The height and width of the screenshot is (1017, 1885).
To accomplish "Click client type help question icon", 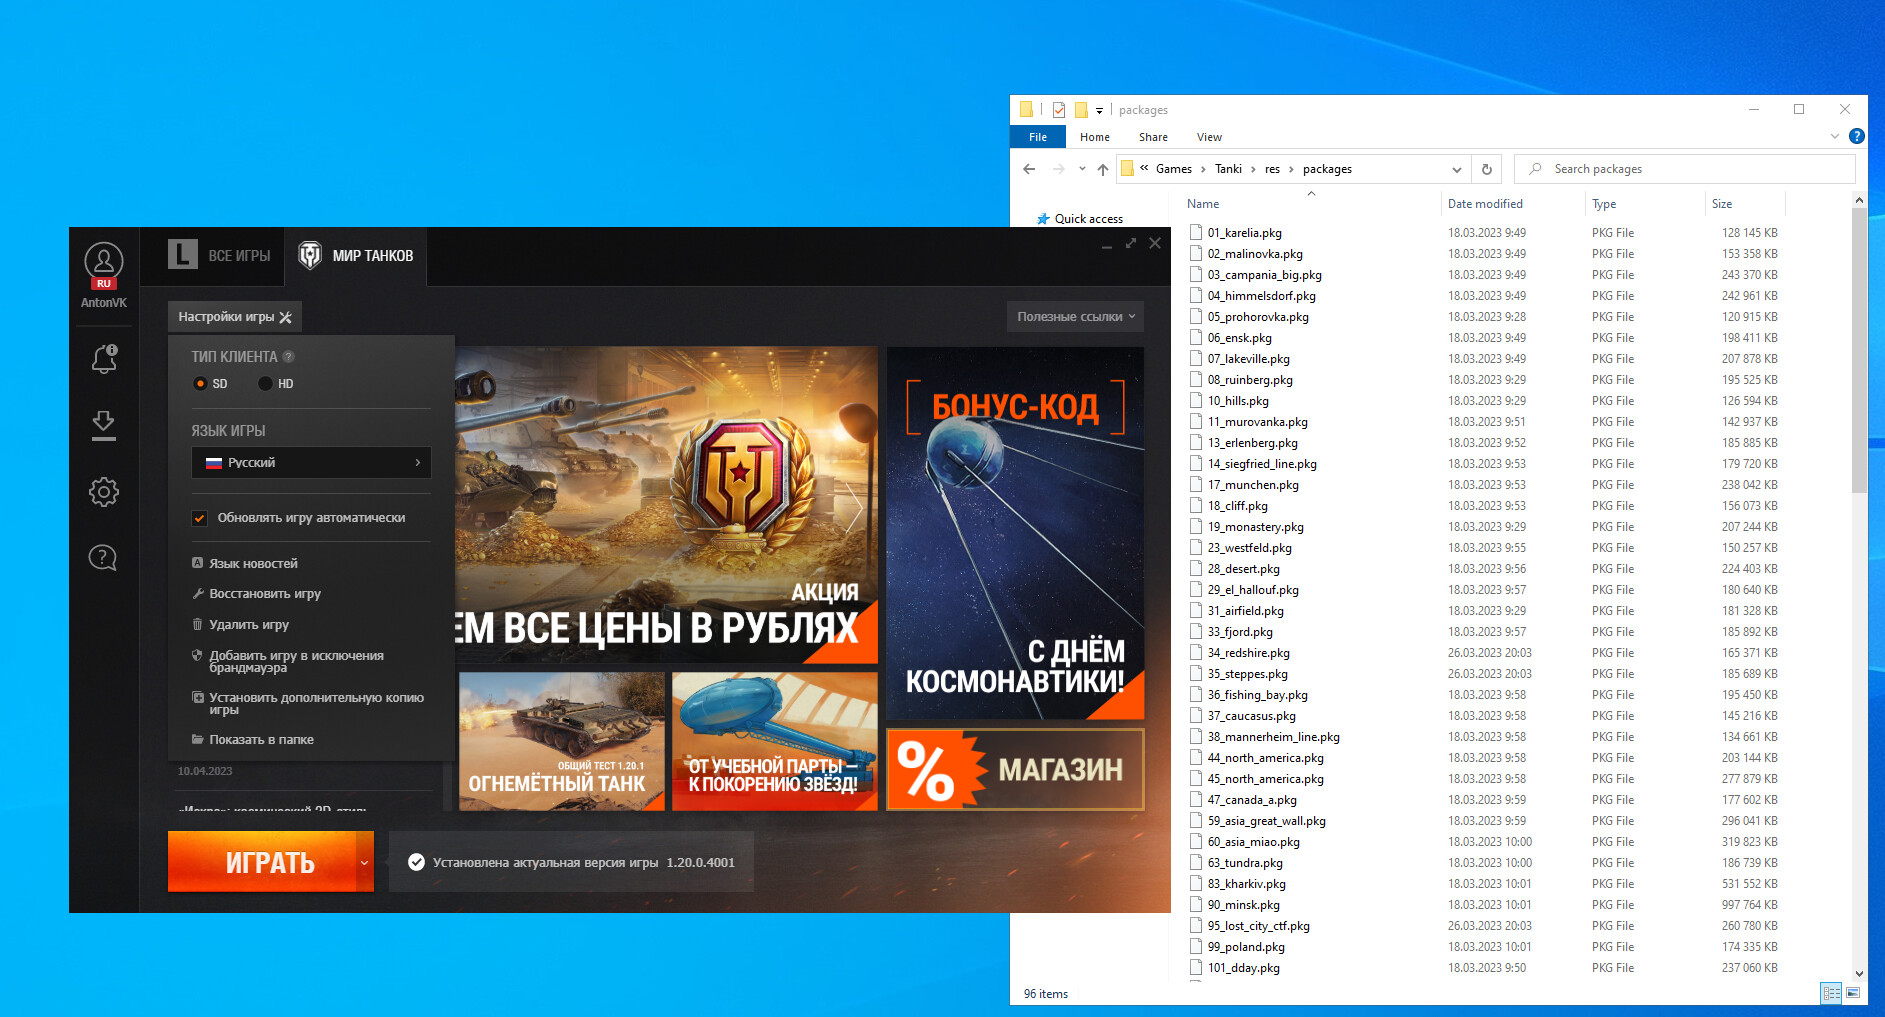I will click(288, 357).
